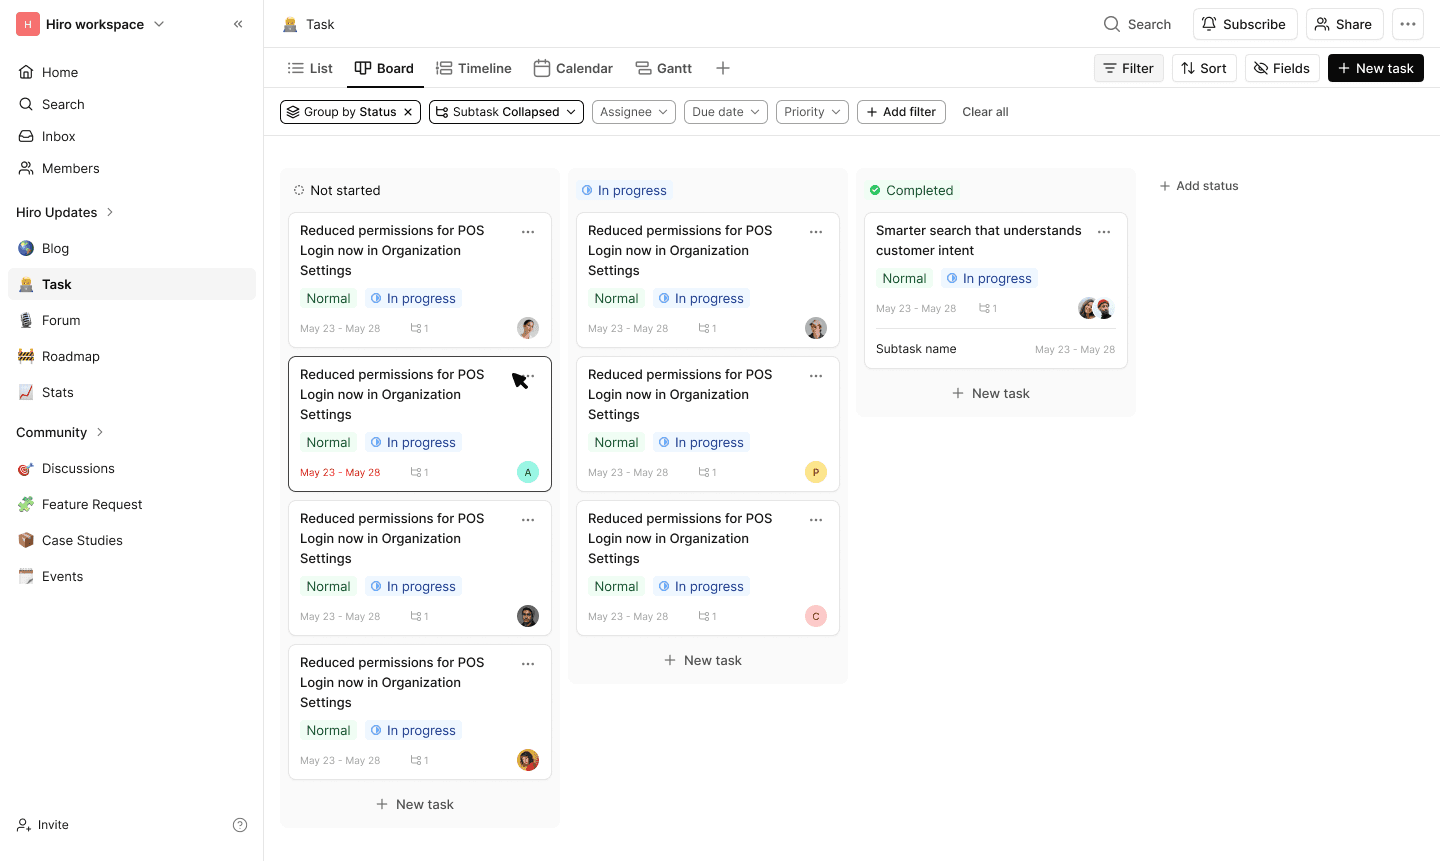Click the black New task button
This screenshot has height=861, width=1440.
click(1376, 68)
